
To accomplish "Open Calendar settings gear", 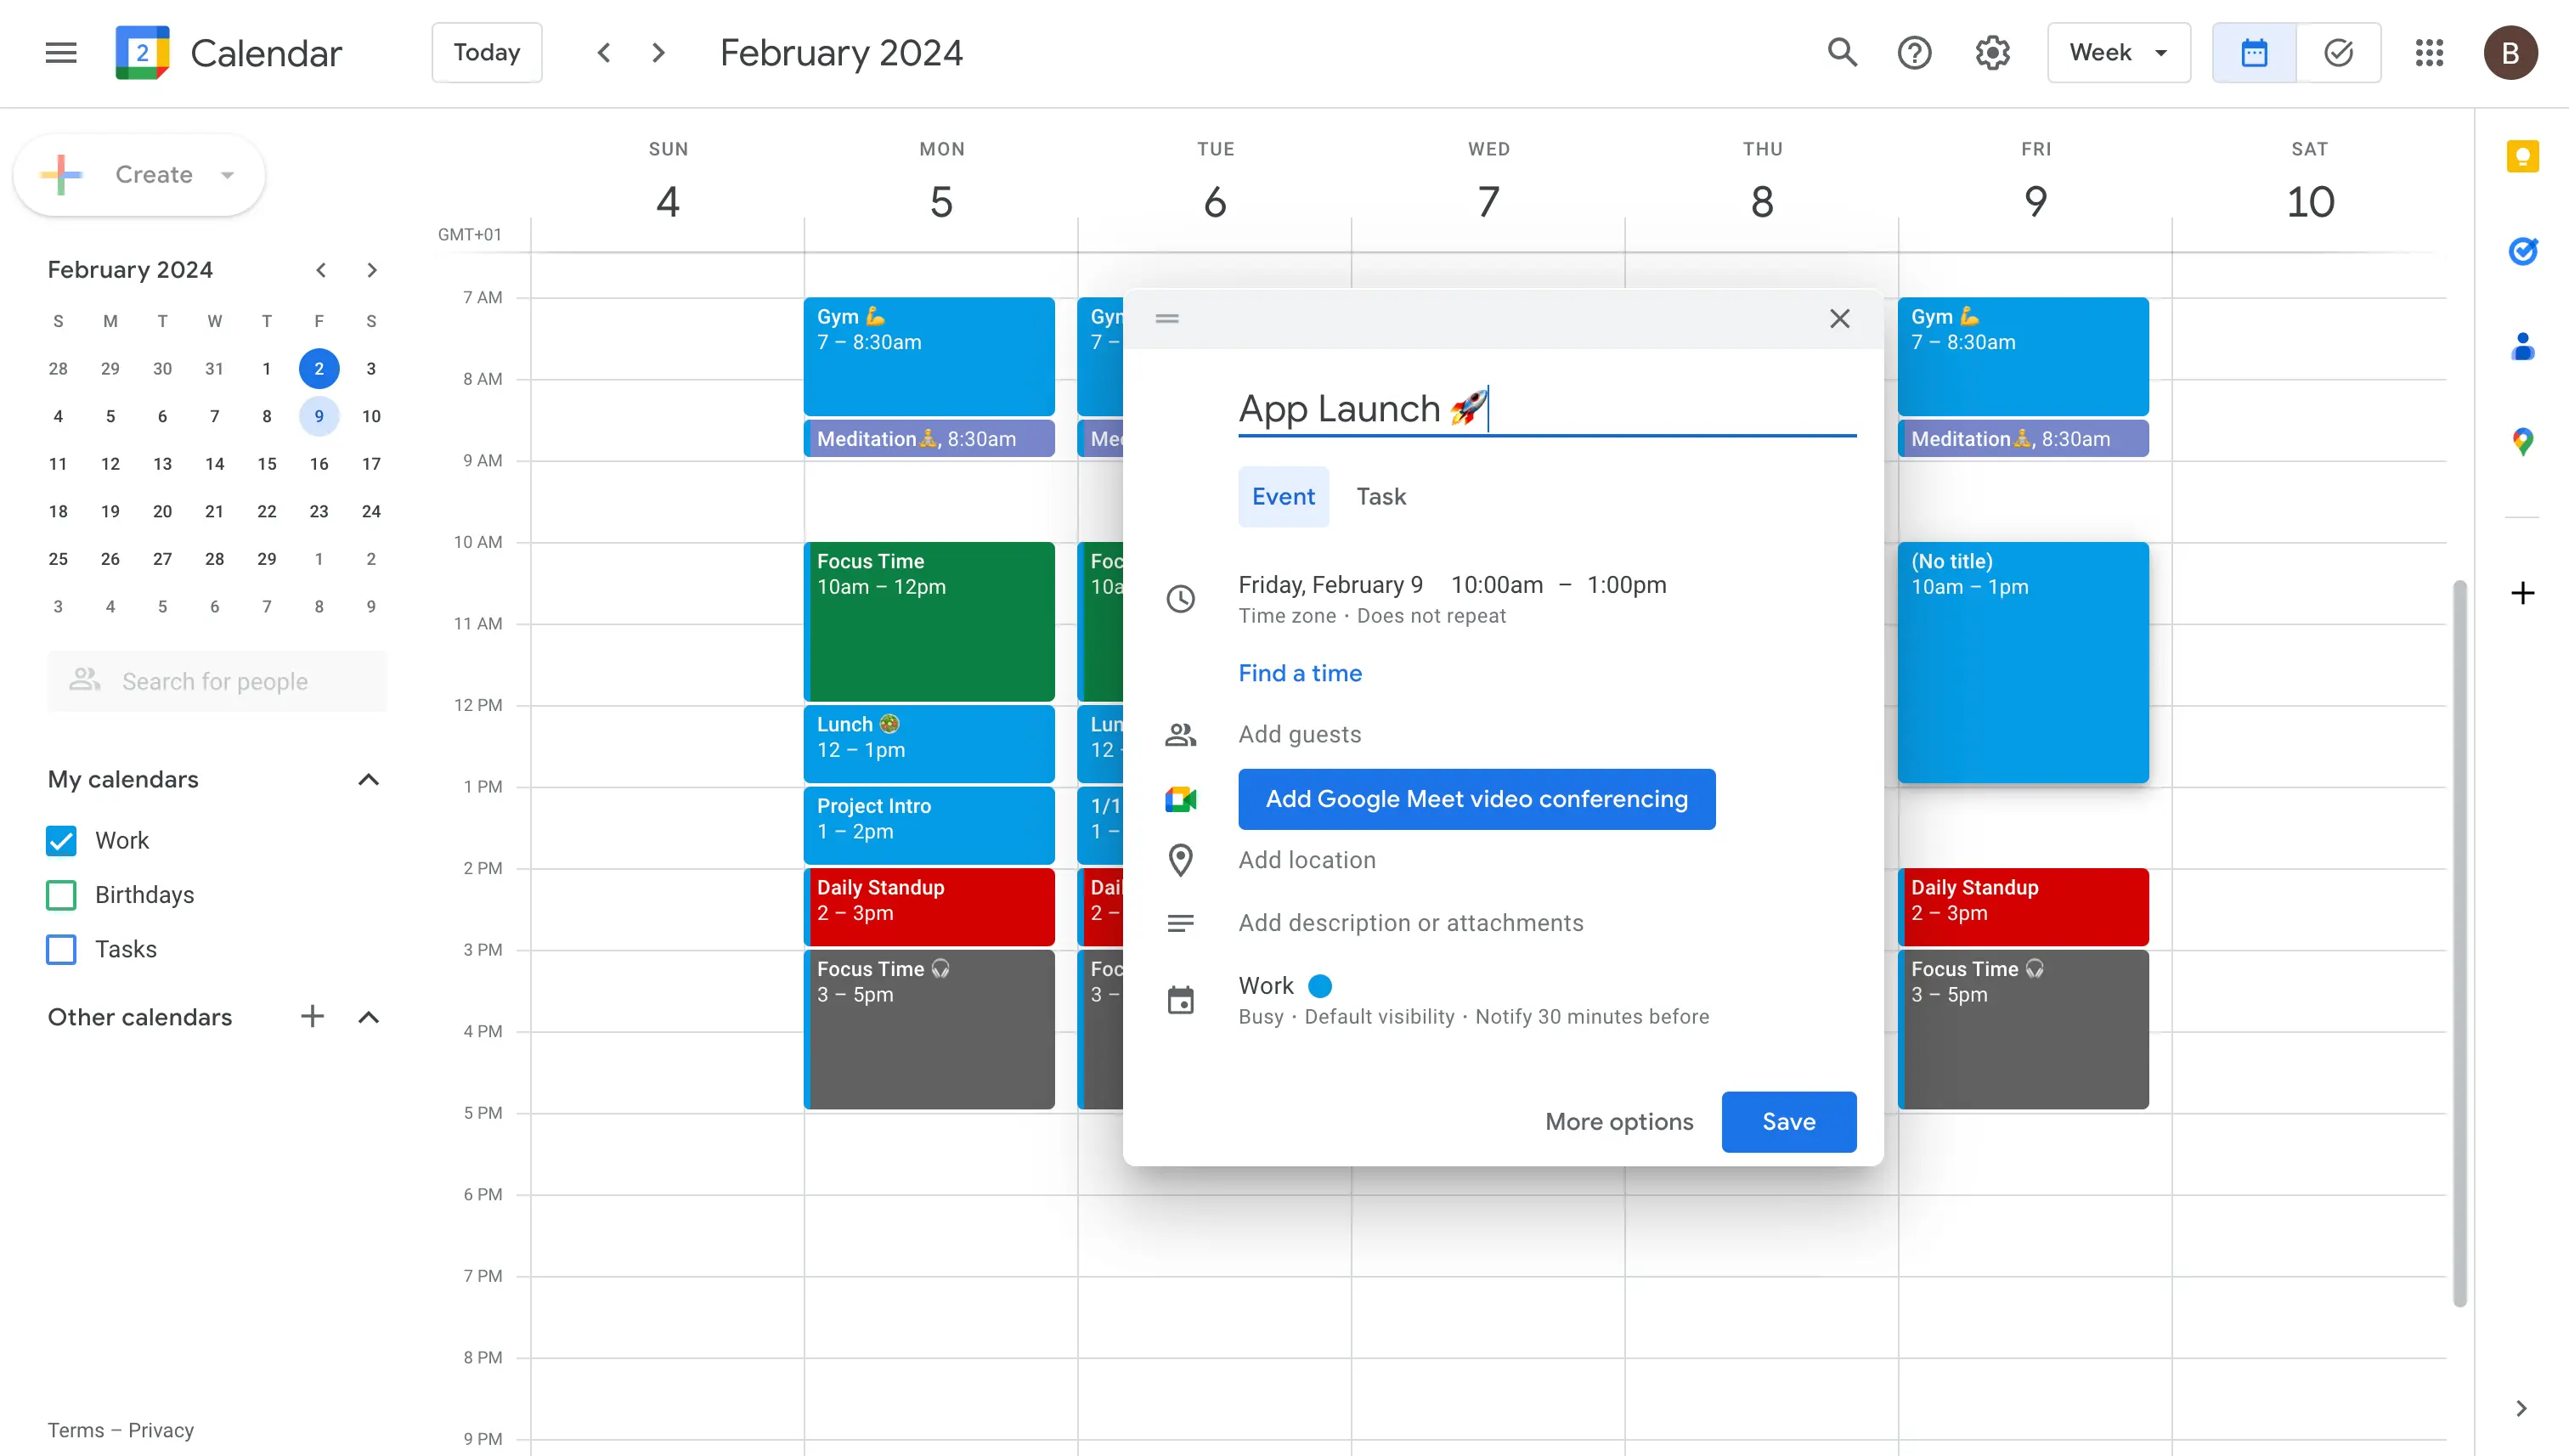I will tap(1991, 52).
